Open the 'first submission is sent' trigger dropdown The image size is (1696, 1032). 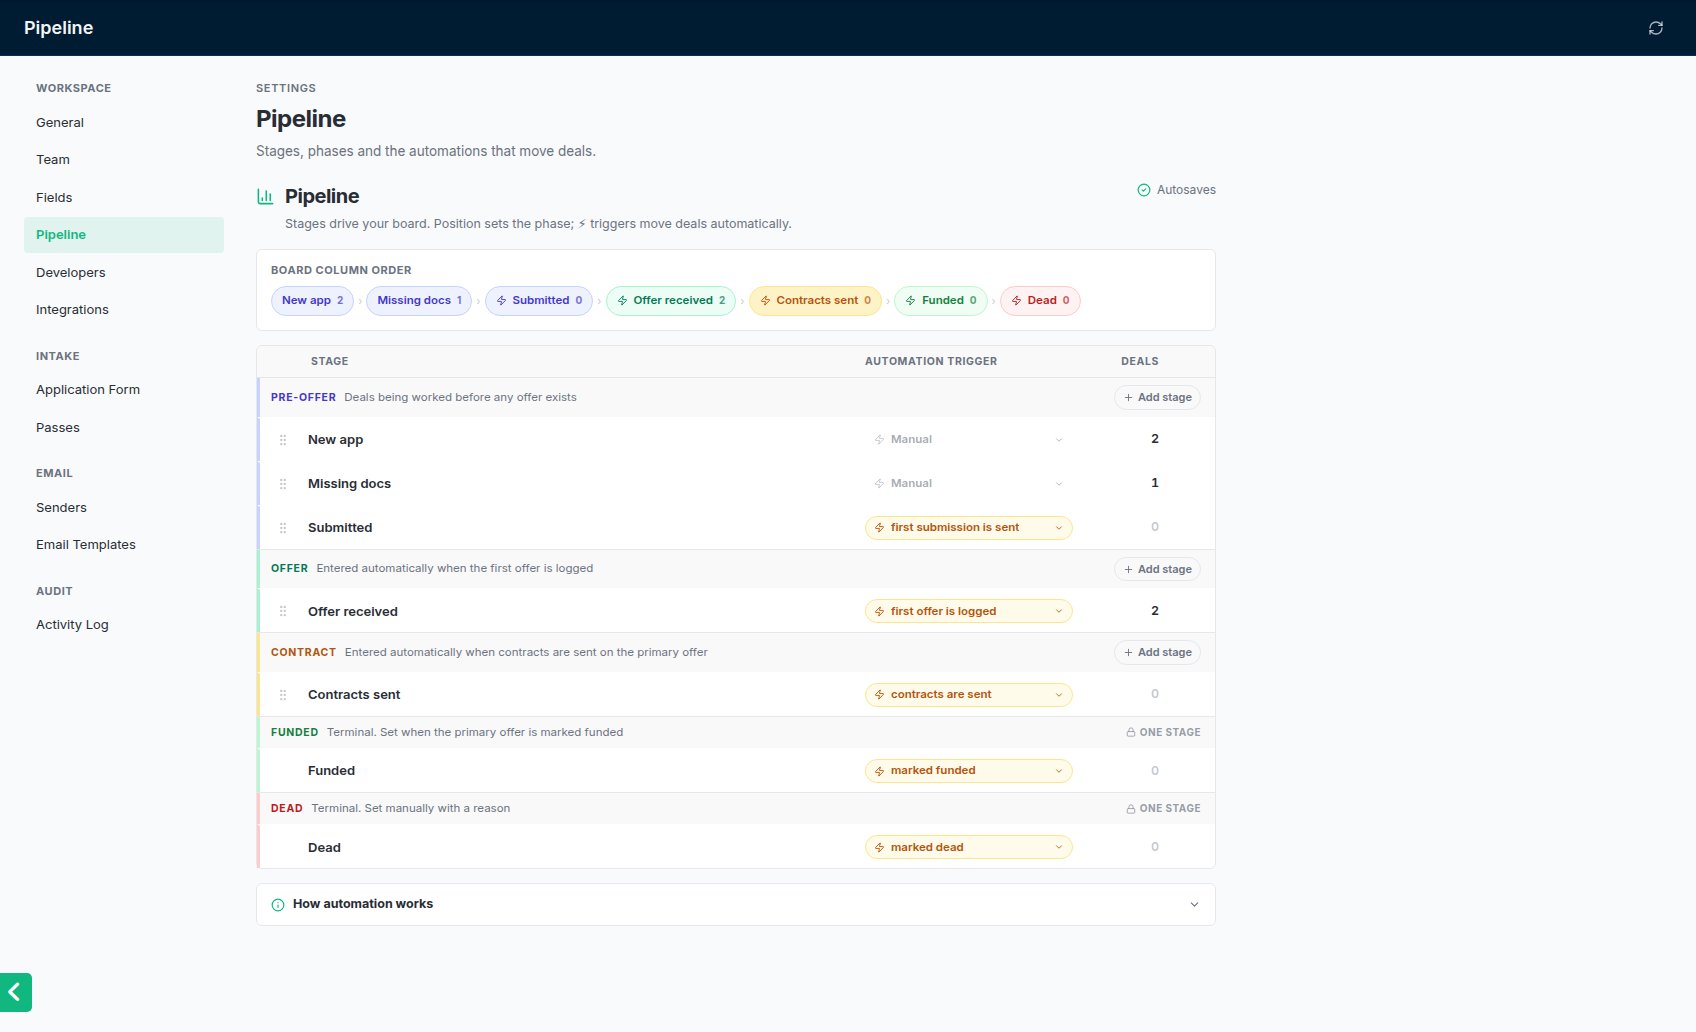968,528
